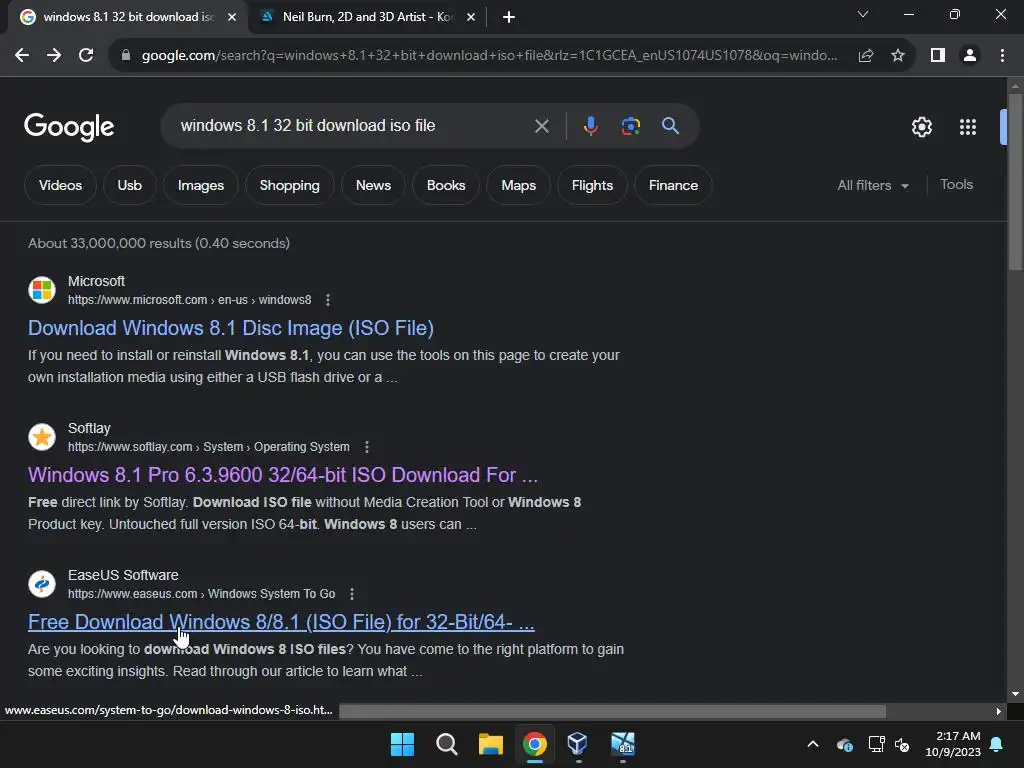The image size is (1024, 768).
Task: Click the softlay.com URL breadcrumb
Action: 208,447
